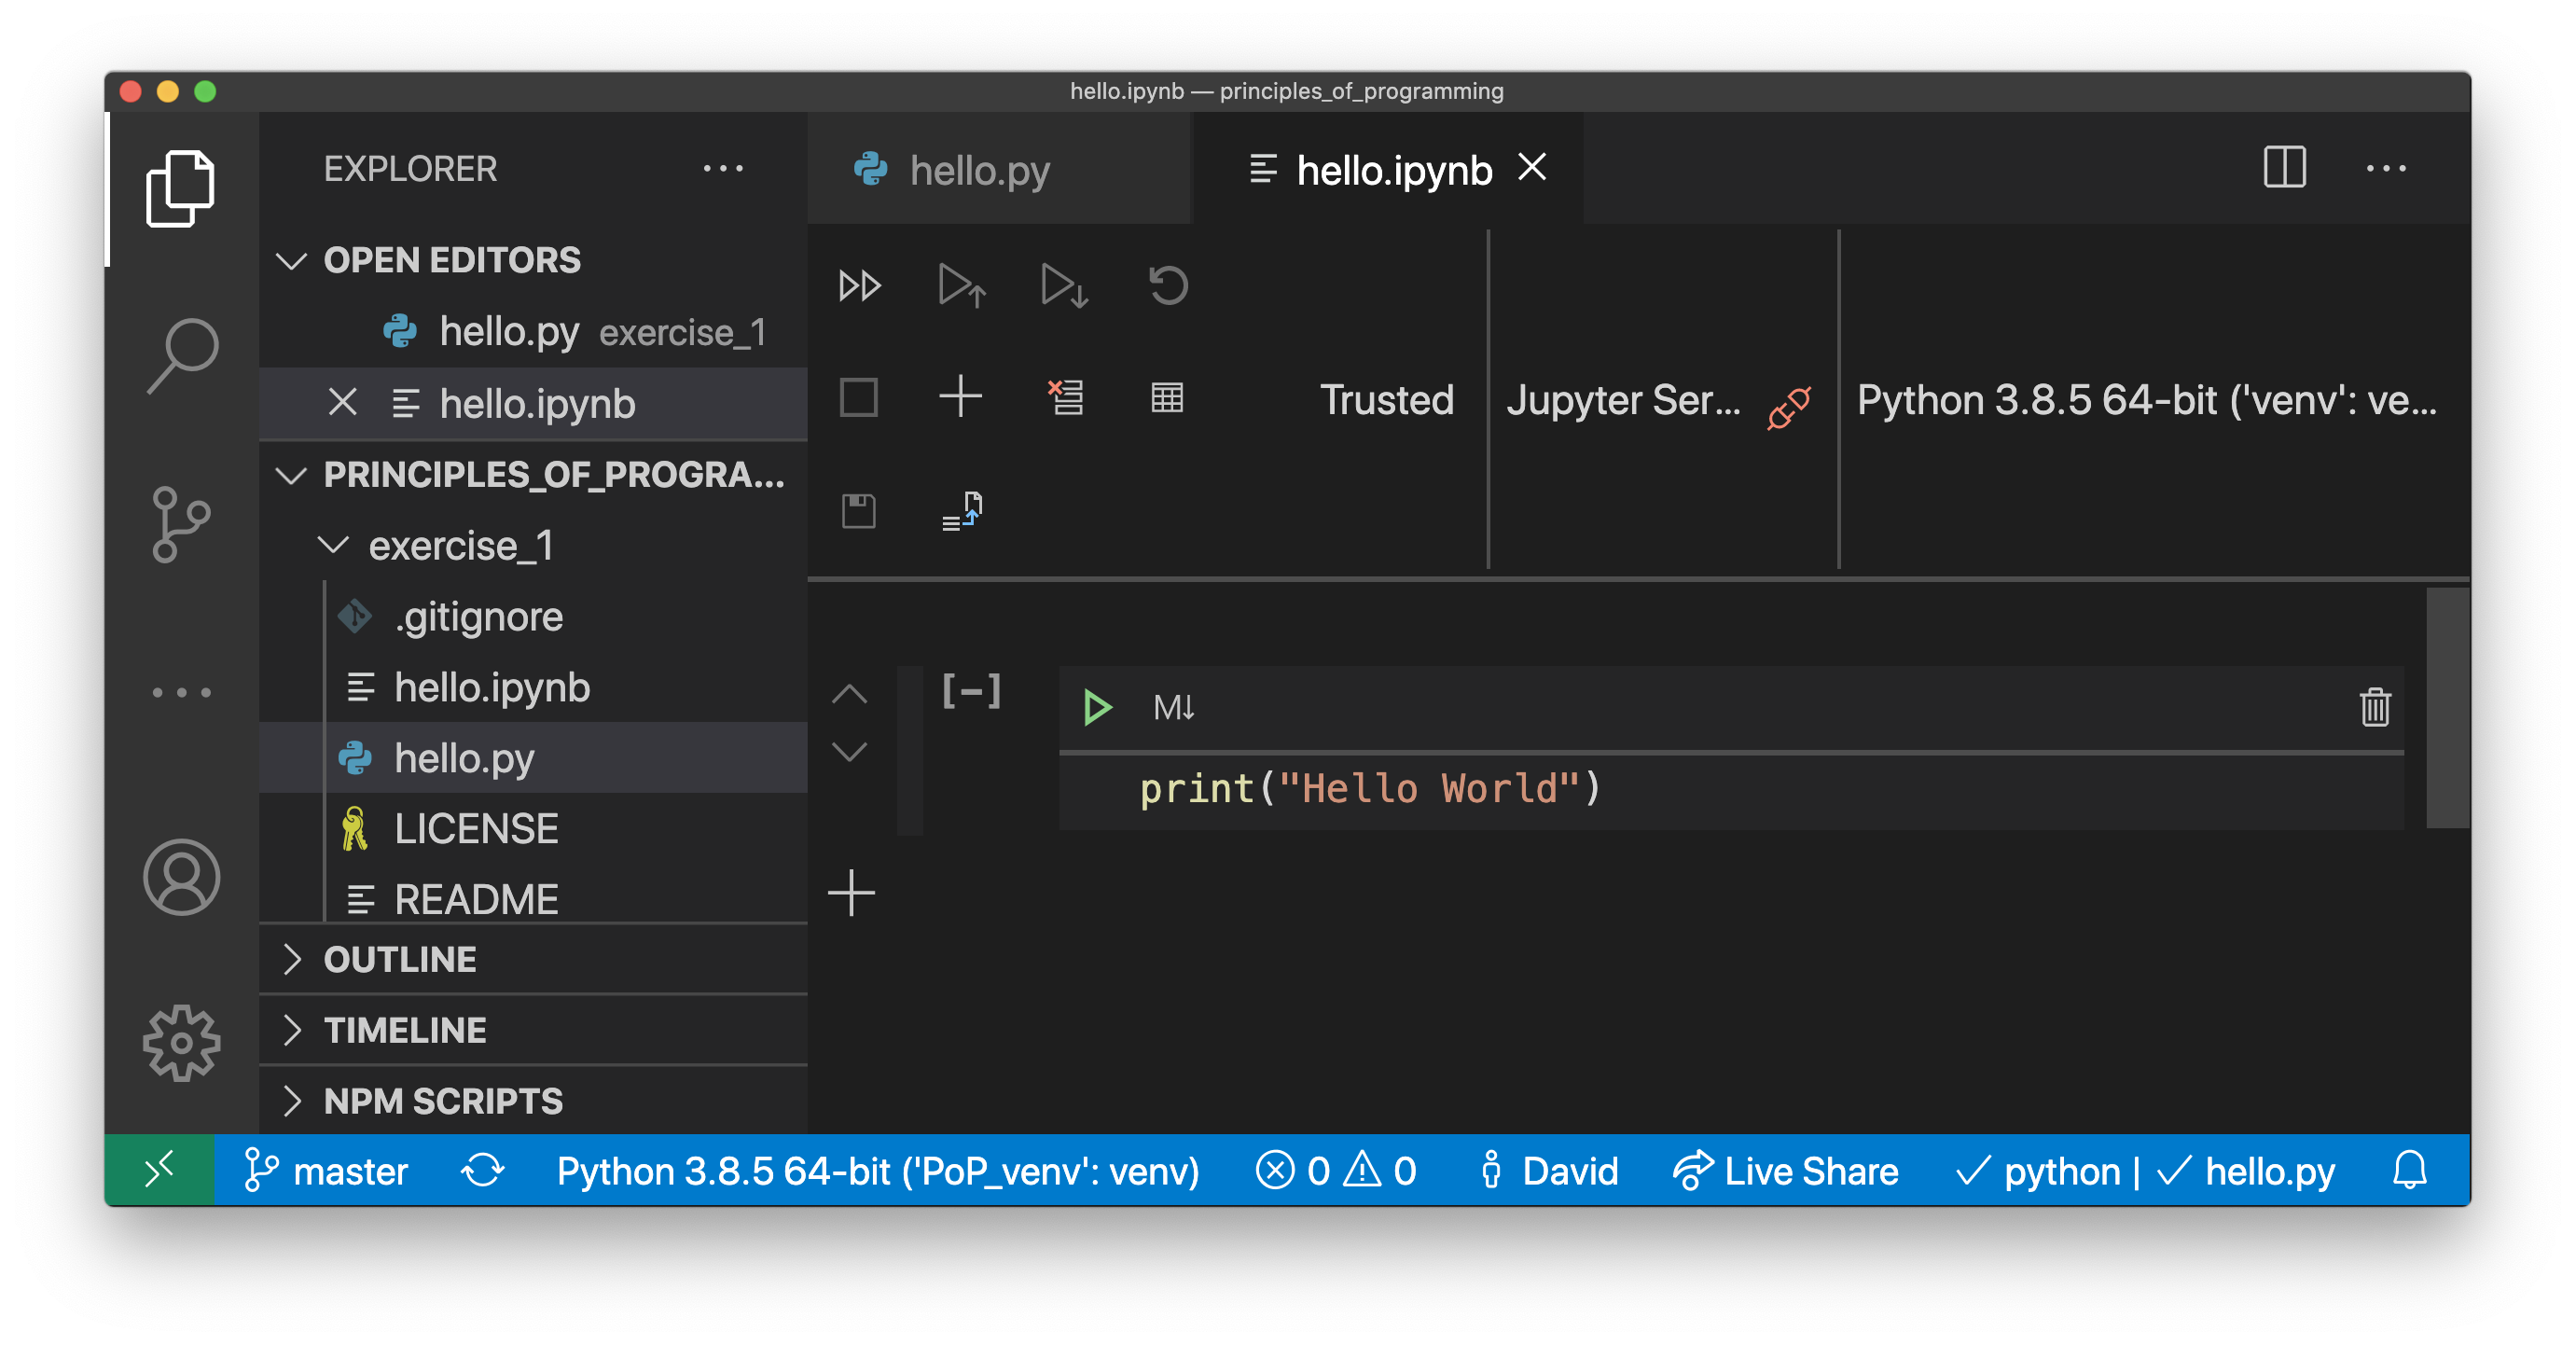The image size is (2576, 1345).
Task: Expand the OUTLINE section
Action: [x=293, y=958]
